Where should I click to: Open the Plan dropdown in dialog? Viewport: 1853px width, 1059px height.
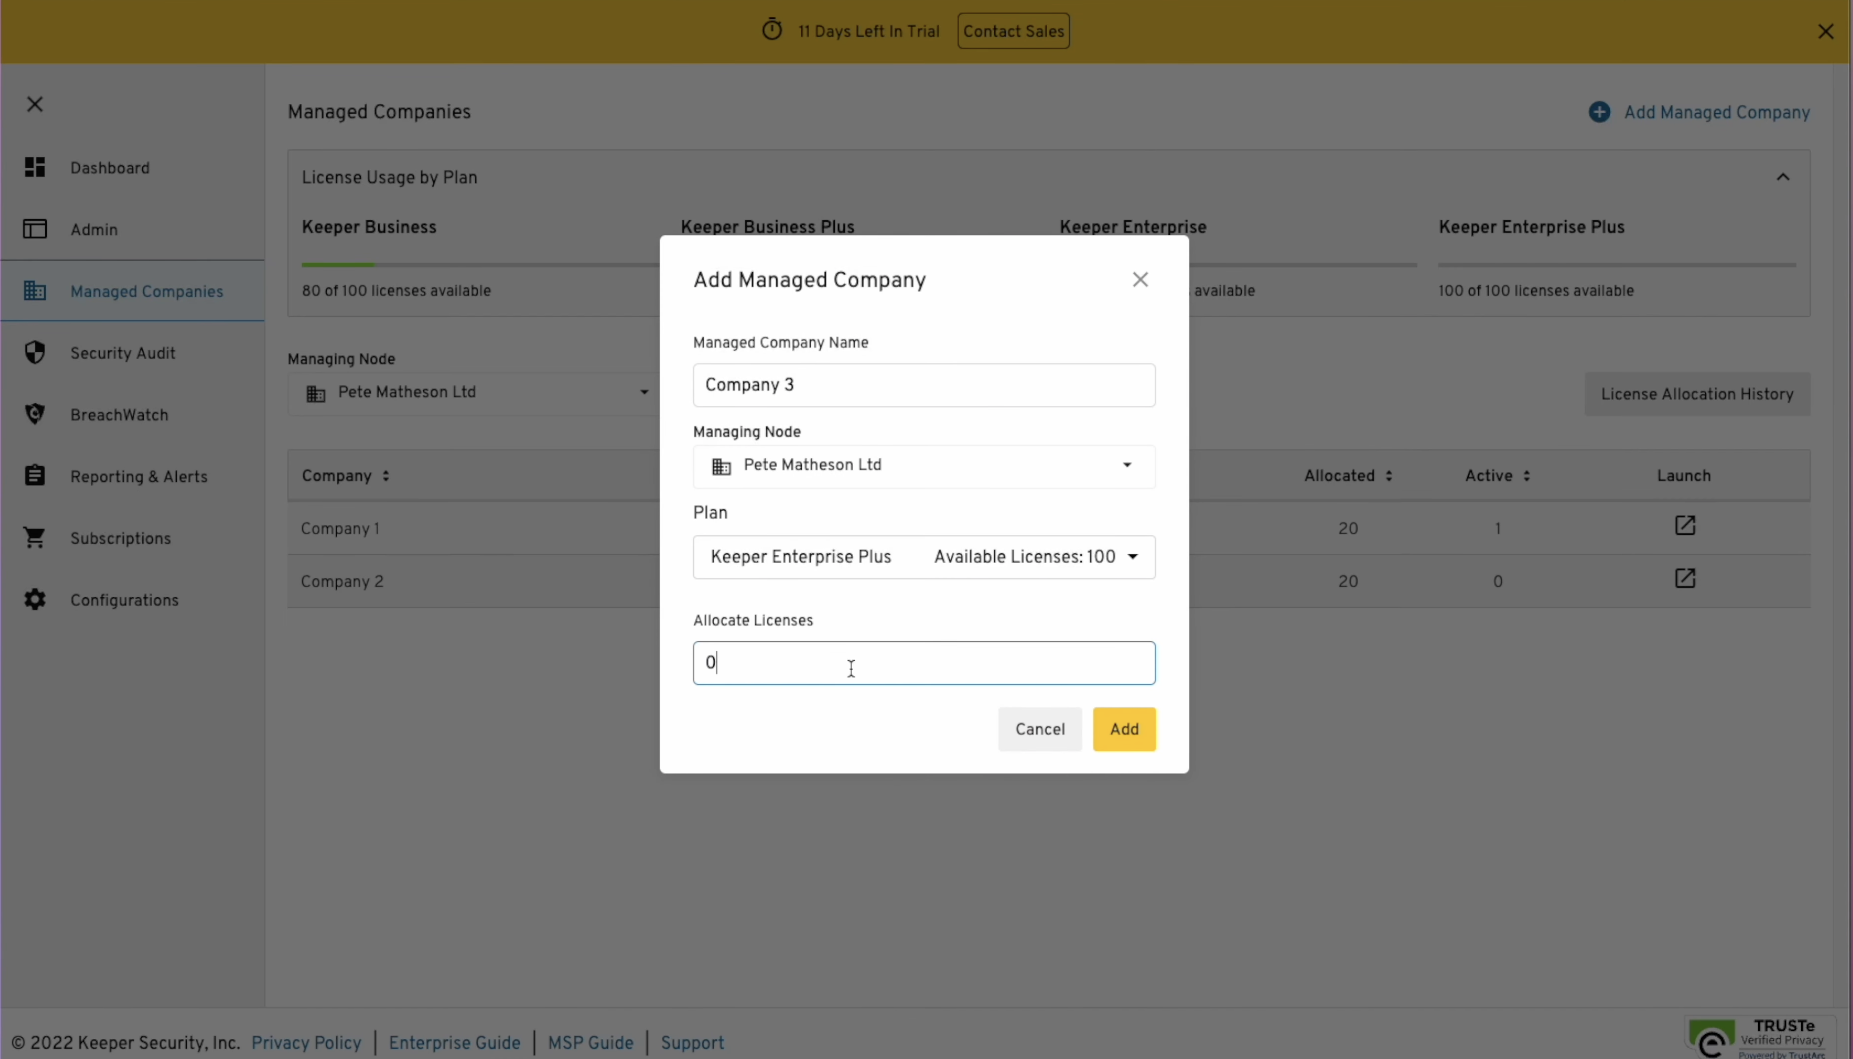click(x=924, y=557)
